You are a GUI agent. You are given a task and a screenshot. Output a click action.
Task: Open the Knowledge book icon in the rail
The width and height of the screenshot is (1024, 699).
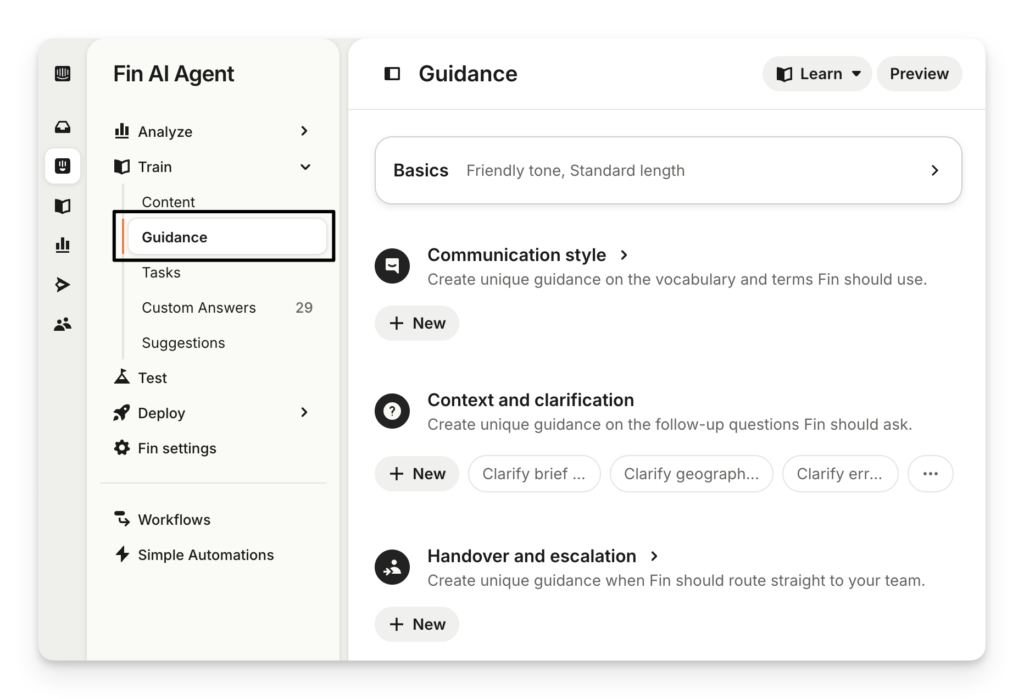point(63,206)
